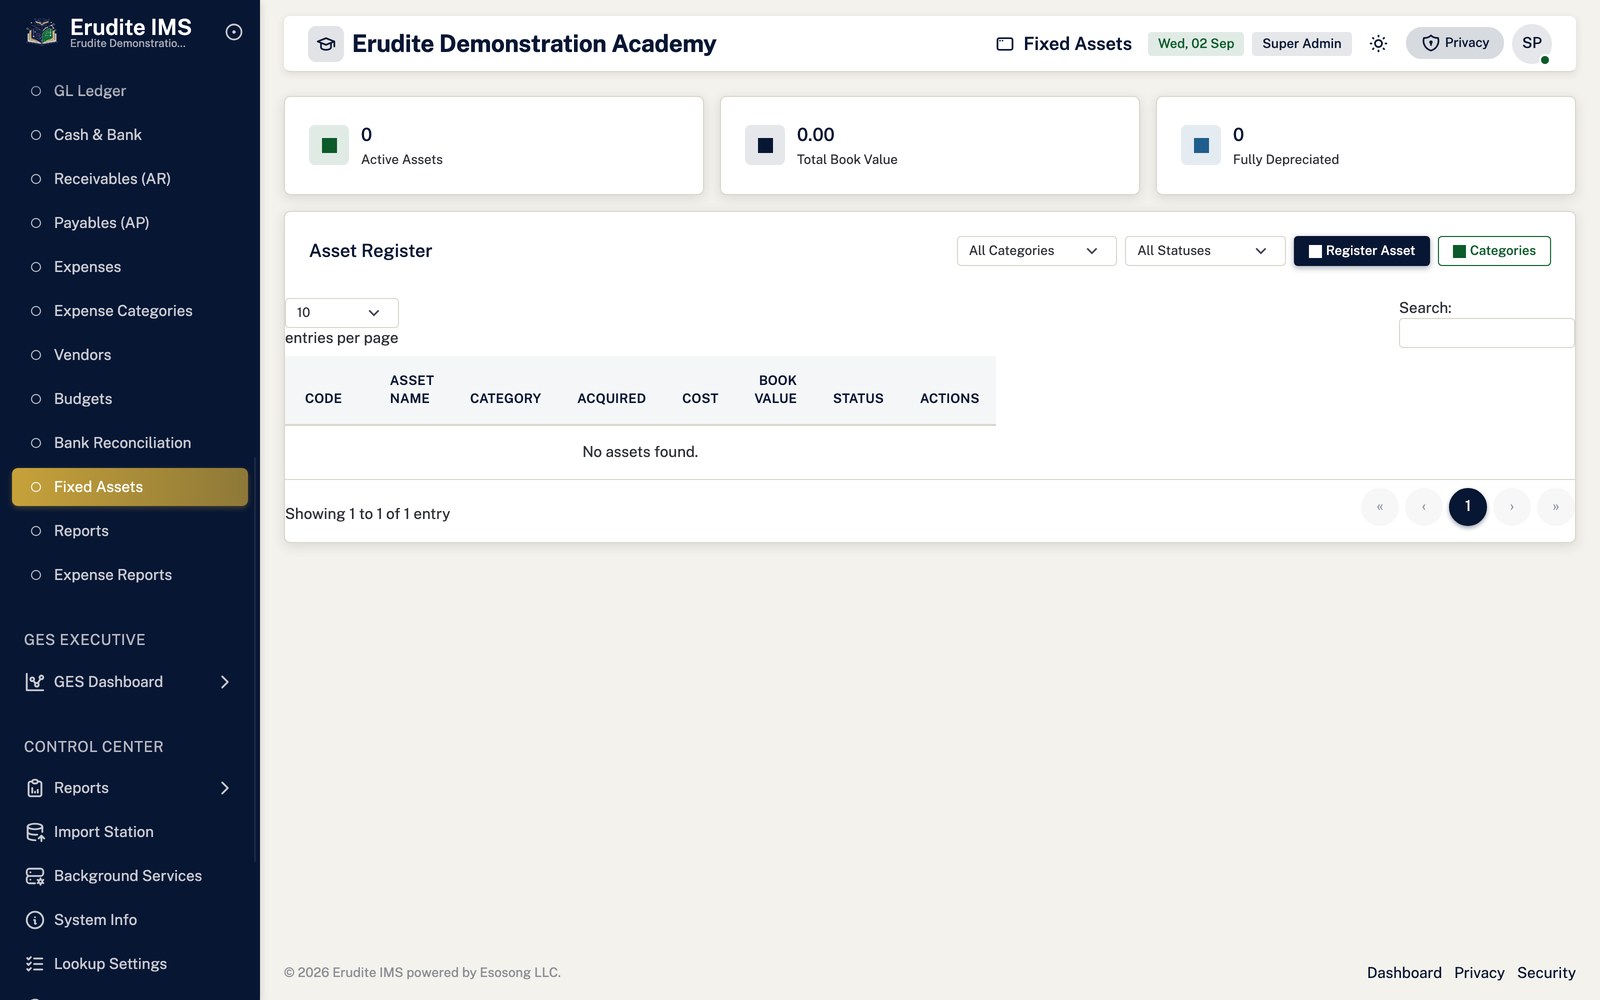The width and height of the screenshot is (1600, 1000).
Task: Click the Fixed Assets header window icon
Action: point(1005,44)
